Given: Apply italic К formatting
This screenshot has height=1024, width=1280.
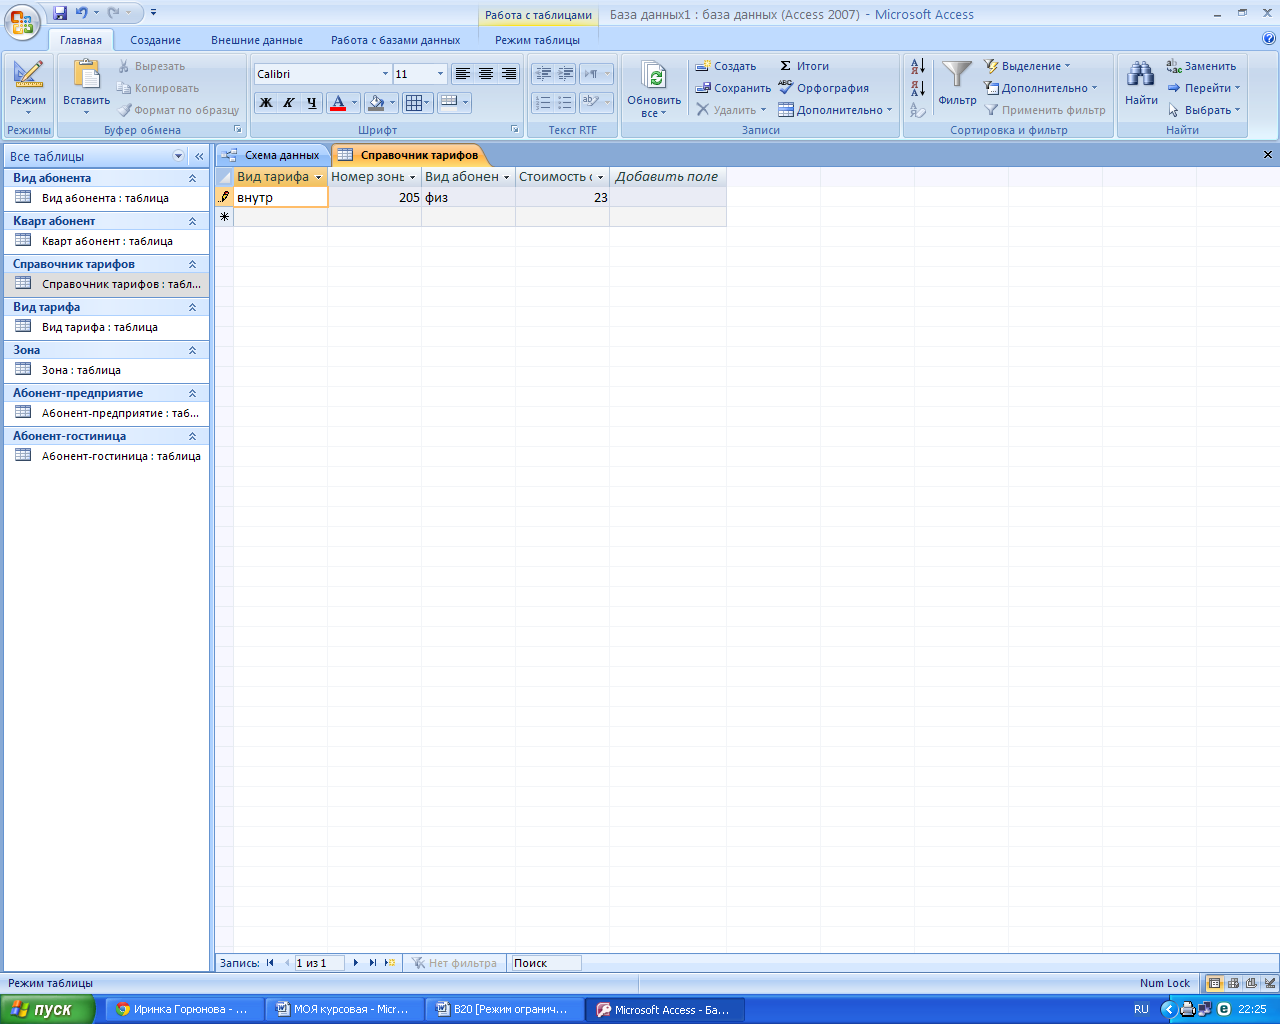Looking at the screenshot, I should coord(289,102).
